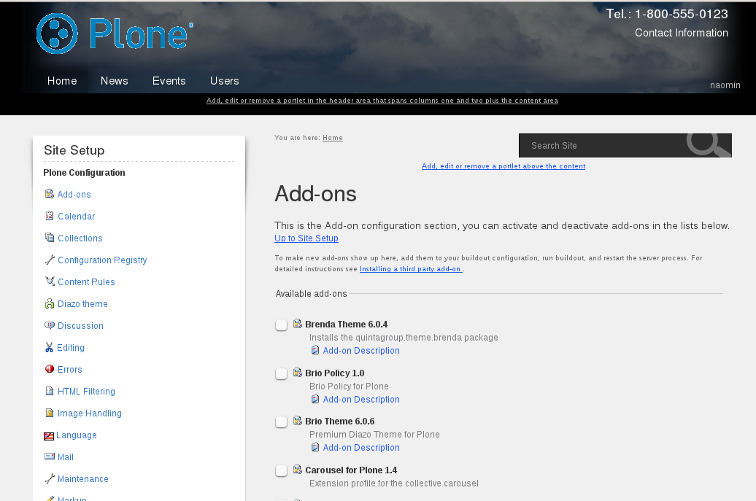Viewport: 756px width, 501px height.
Task: Click 'Premium Diazo Theme for Plone' text
Action: (375, 434)
